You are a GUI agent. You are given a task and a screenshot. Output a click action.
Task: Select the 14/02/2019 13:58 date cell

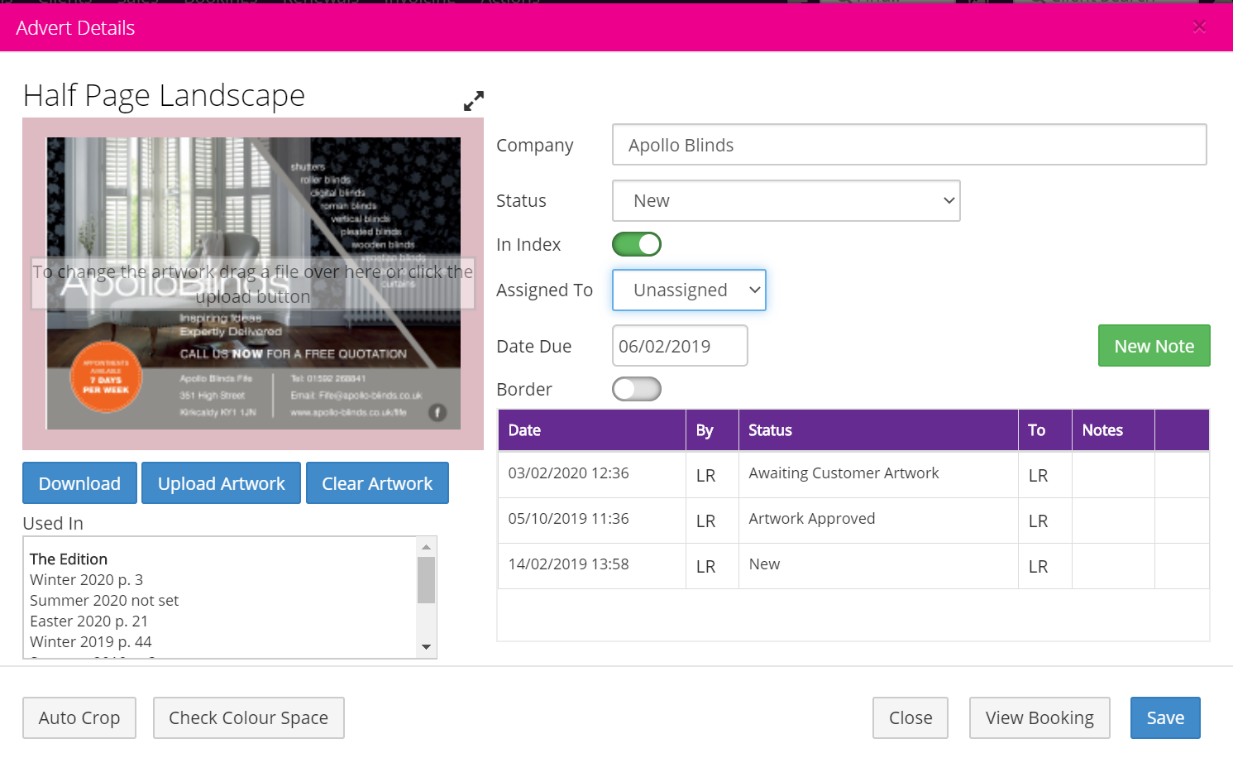pos(592,566)
